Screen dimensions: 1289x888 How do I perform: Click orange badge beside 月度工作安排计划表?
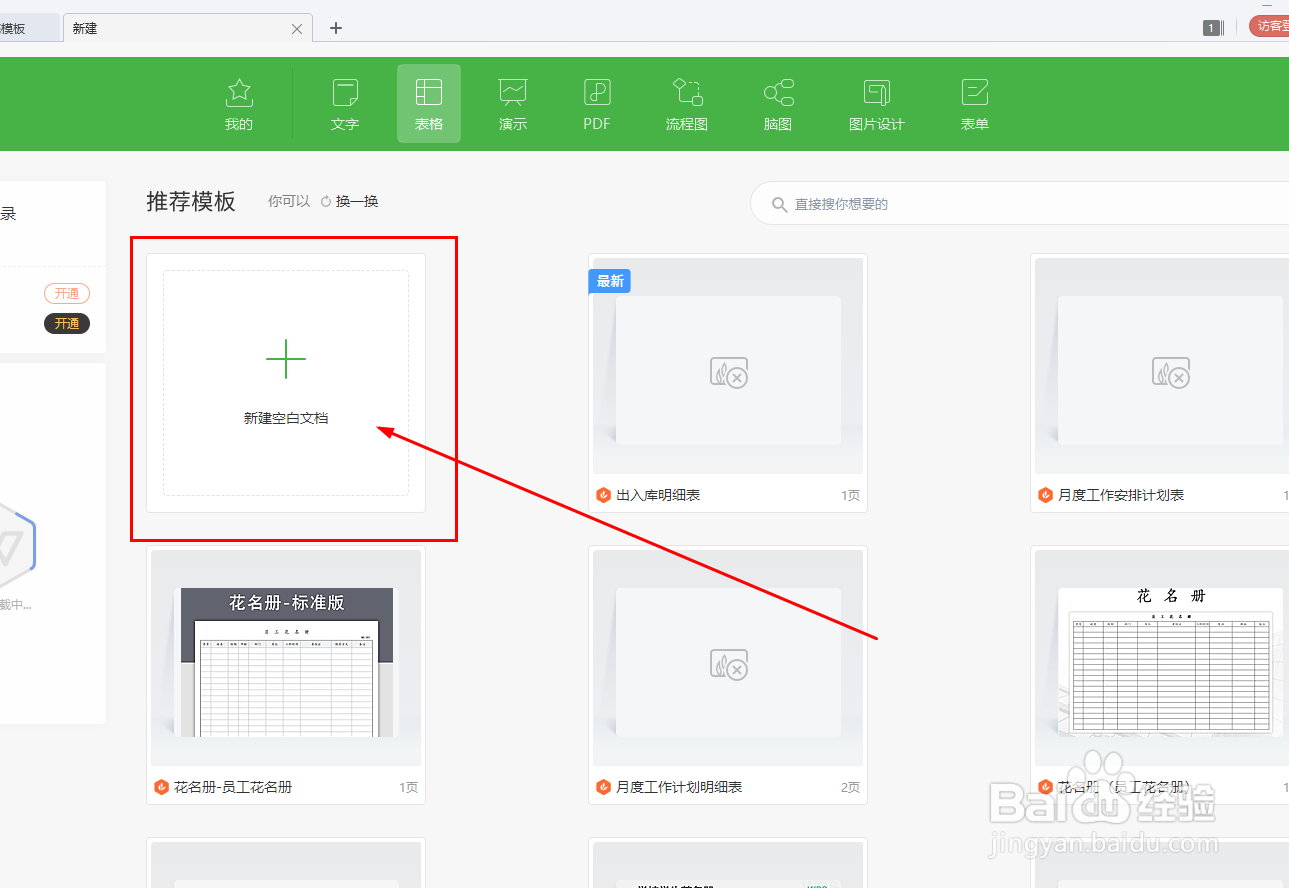pyautogui.click(x=1045, y=495)
